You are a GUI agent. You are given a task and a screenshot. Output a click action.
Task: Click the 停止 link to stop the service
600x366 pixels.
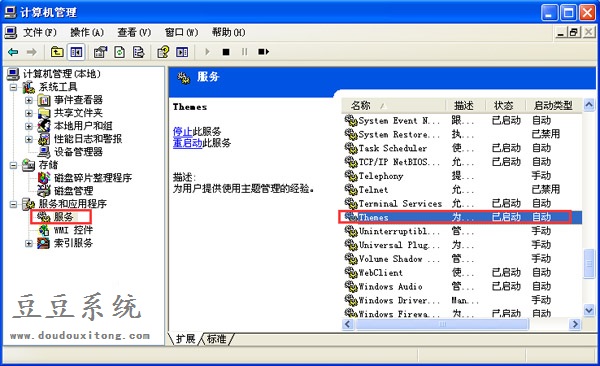click(x=183, y=131)
